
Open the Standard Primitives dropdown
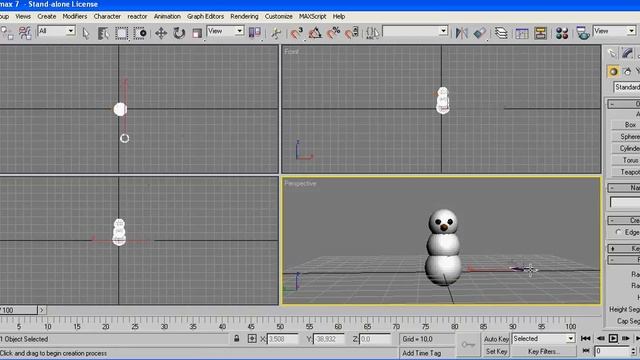click(x=627, y=87)
